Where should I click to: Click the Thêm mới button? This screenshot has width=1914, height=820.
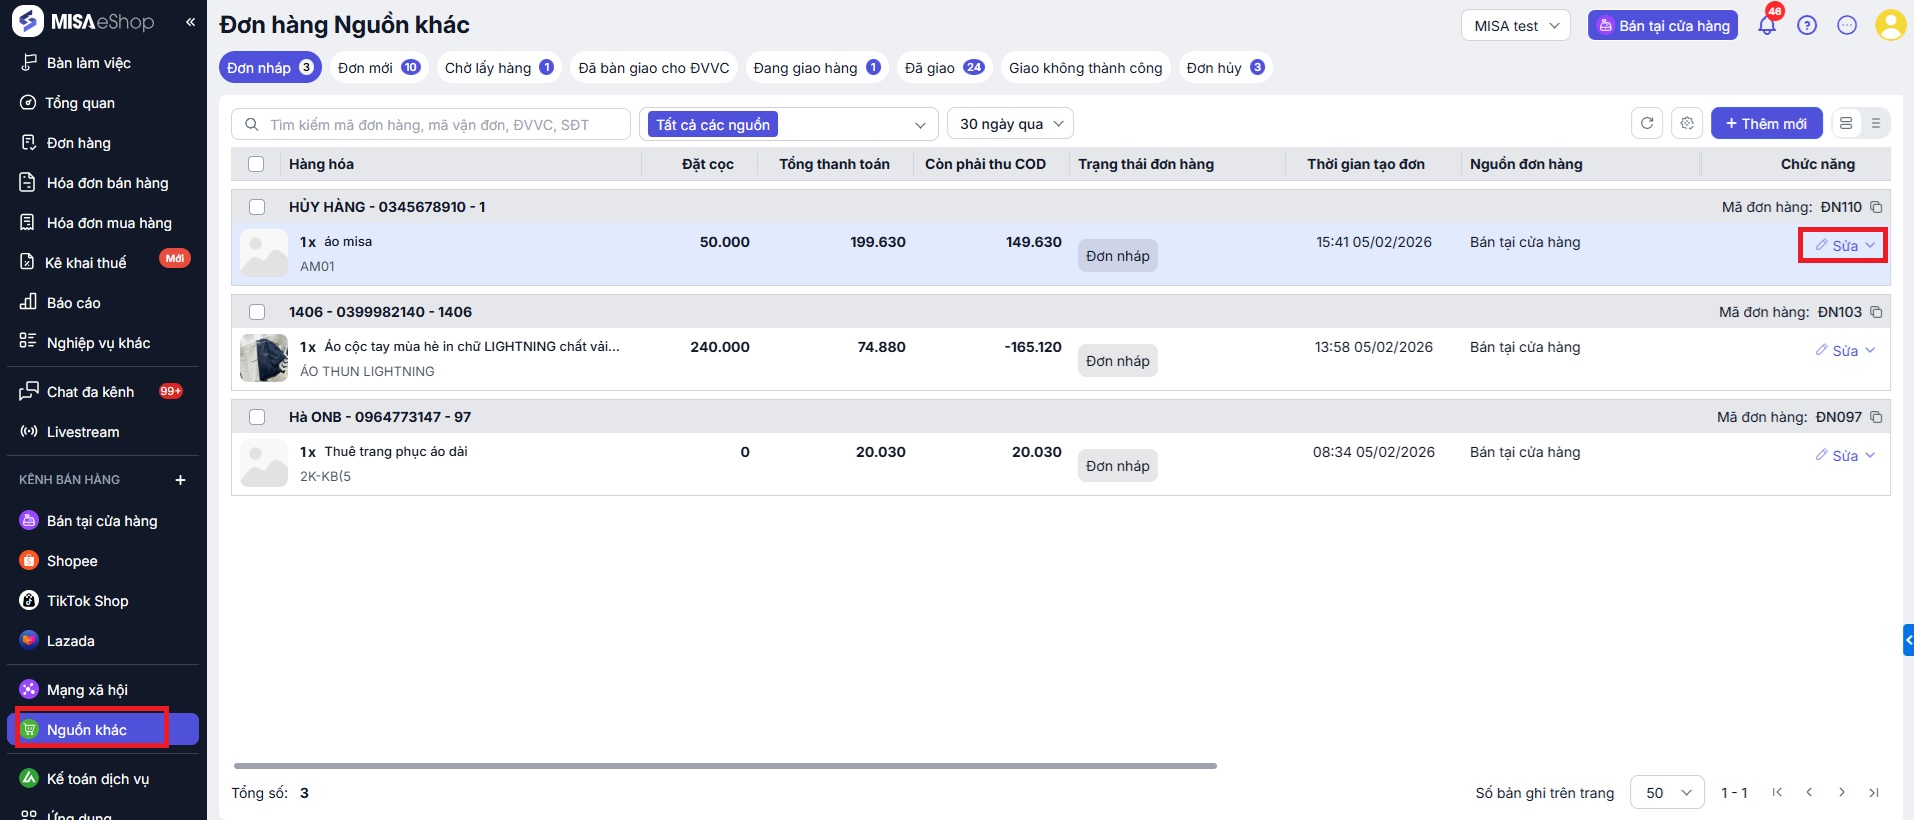[x=1766, y=124]
